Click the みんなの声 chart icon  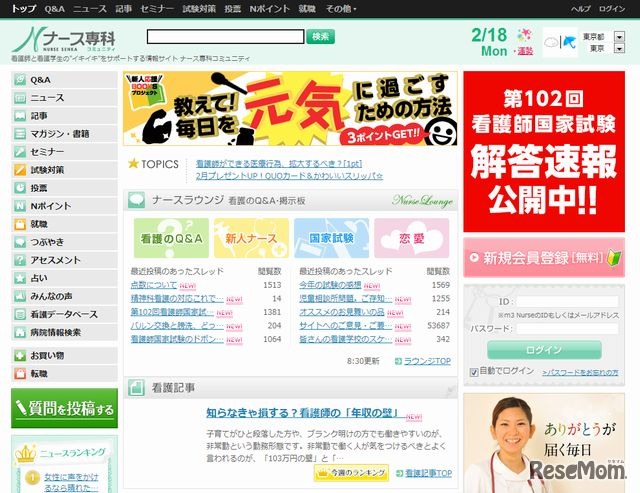(x=20, y=296)
